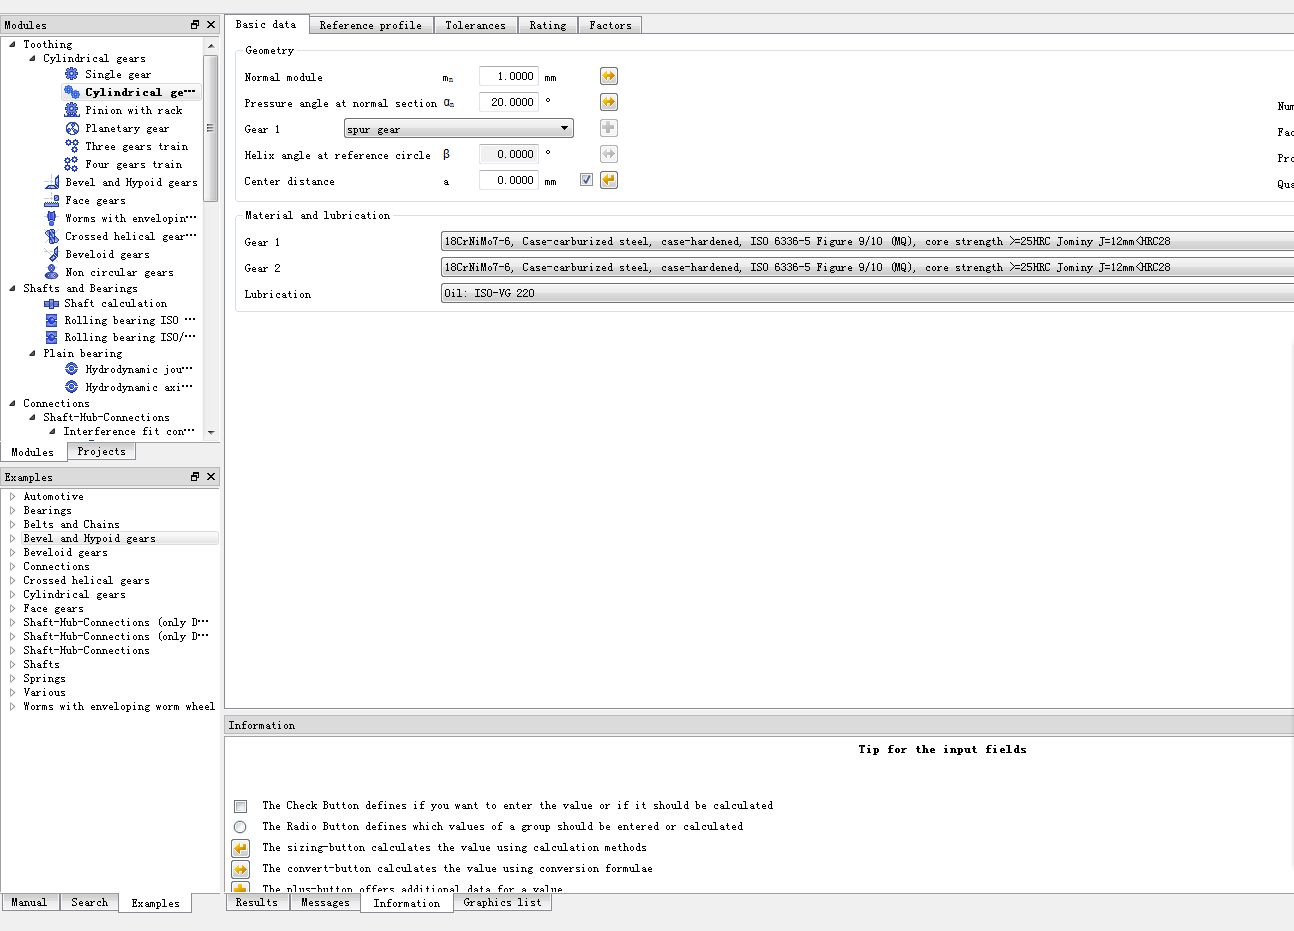Click the Normal module input field
The image size is (1294, 931).
[508, 76]
